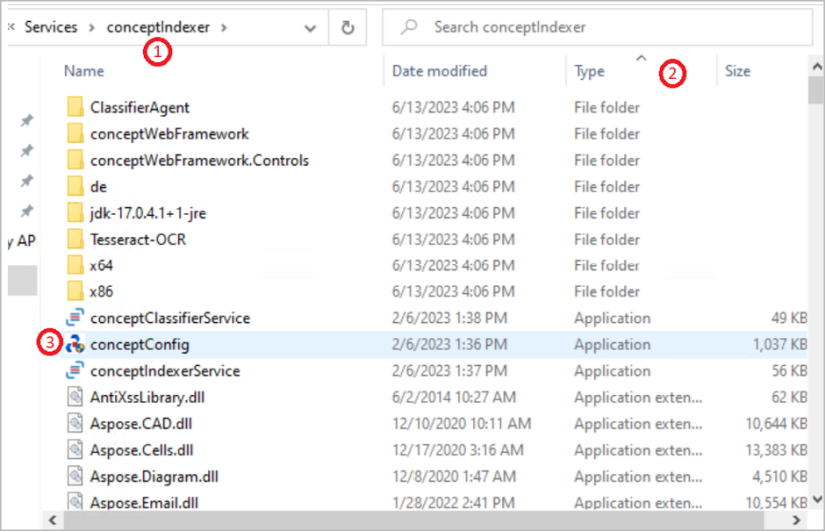Click the conceptClassifierService application icon

(75, 318)
